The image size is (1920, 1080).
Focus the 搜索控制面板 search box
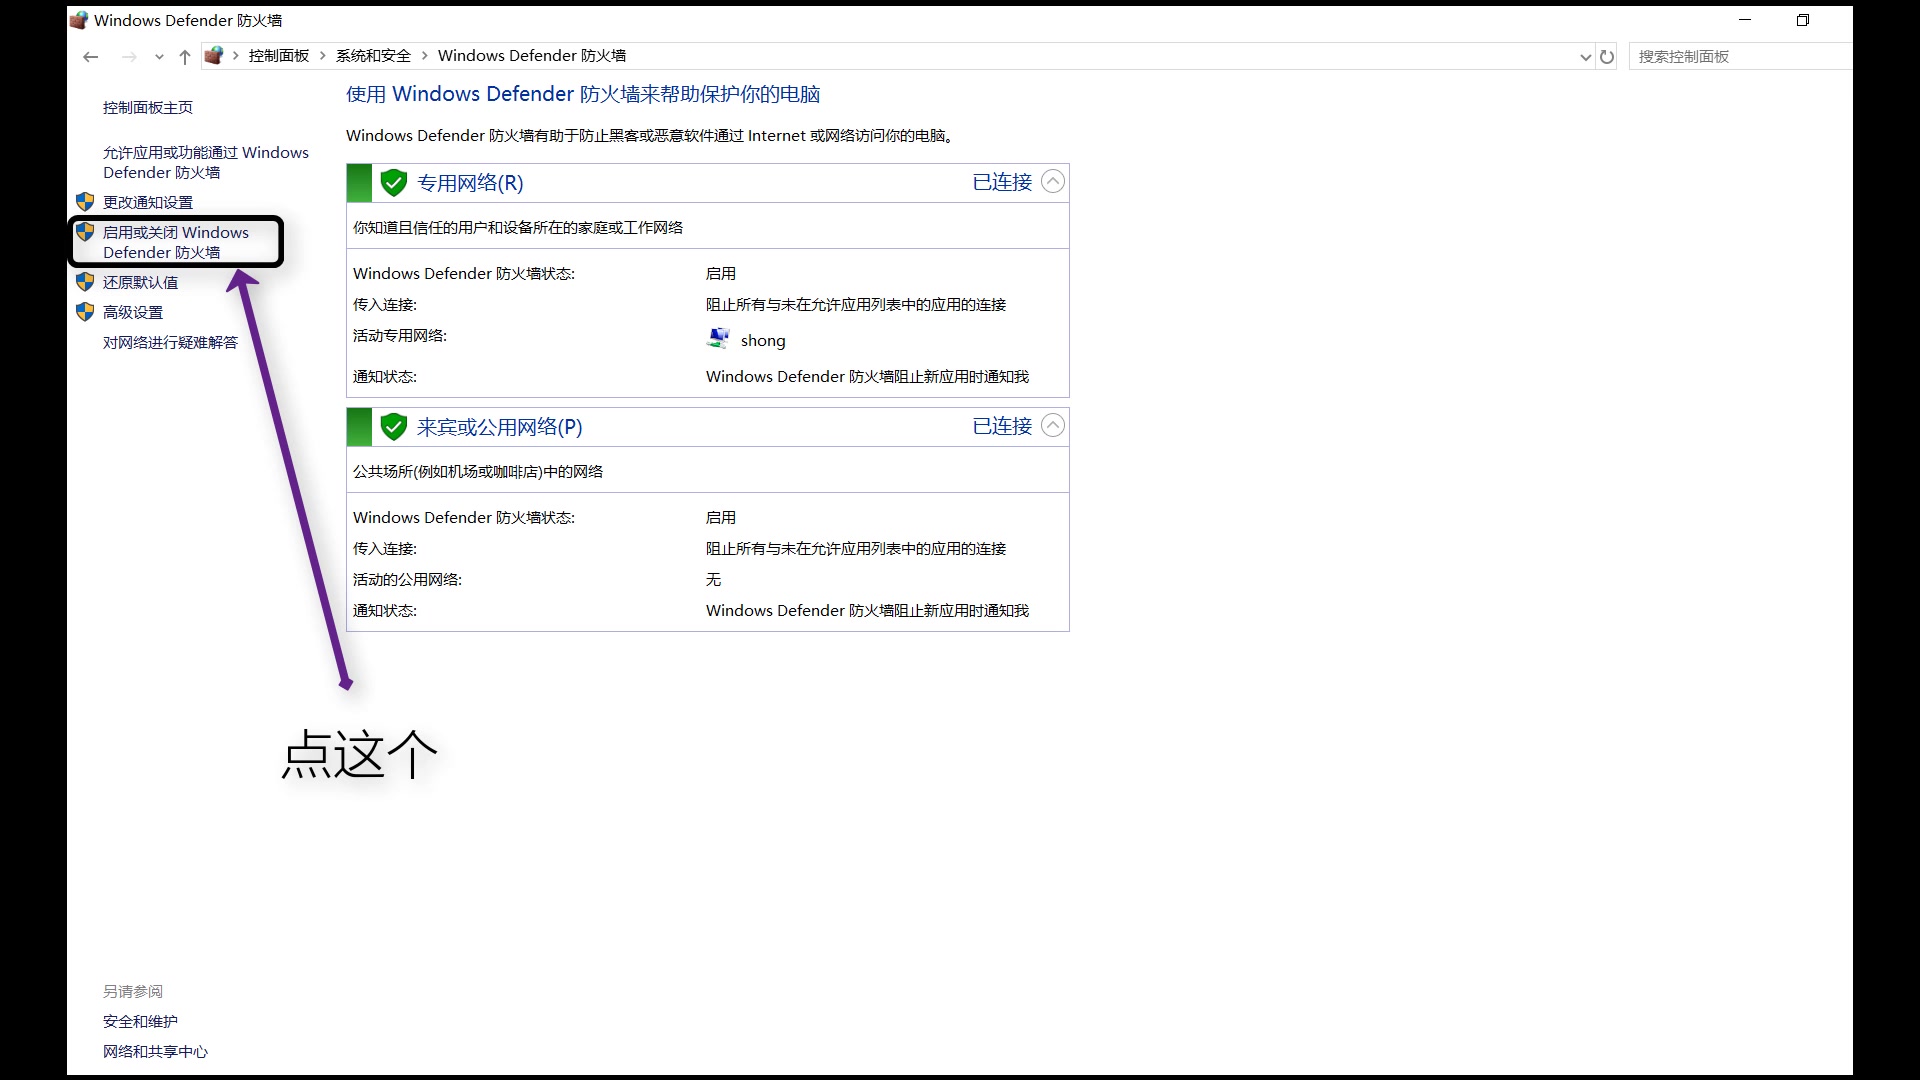pos(1740,57)
